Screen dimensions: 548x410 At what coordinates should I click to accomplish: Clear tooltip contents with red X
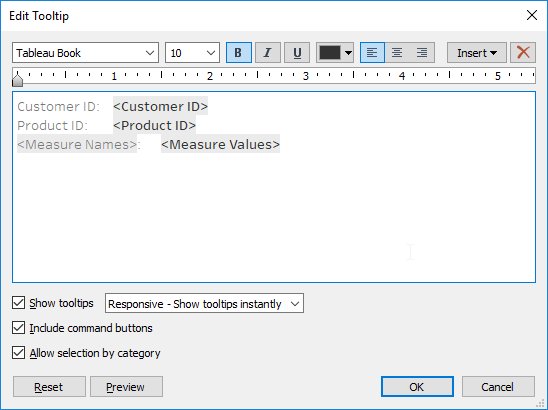(x=523, y=53)
